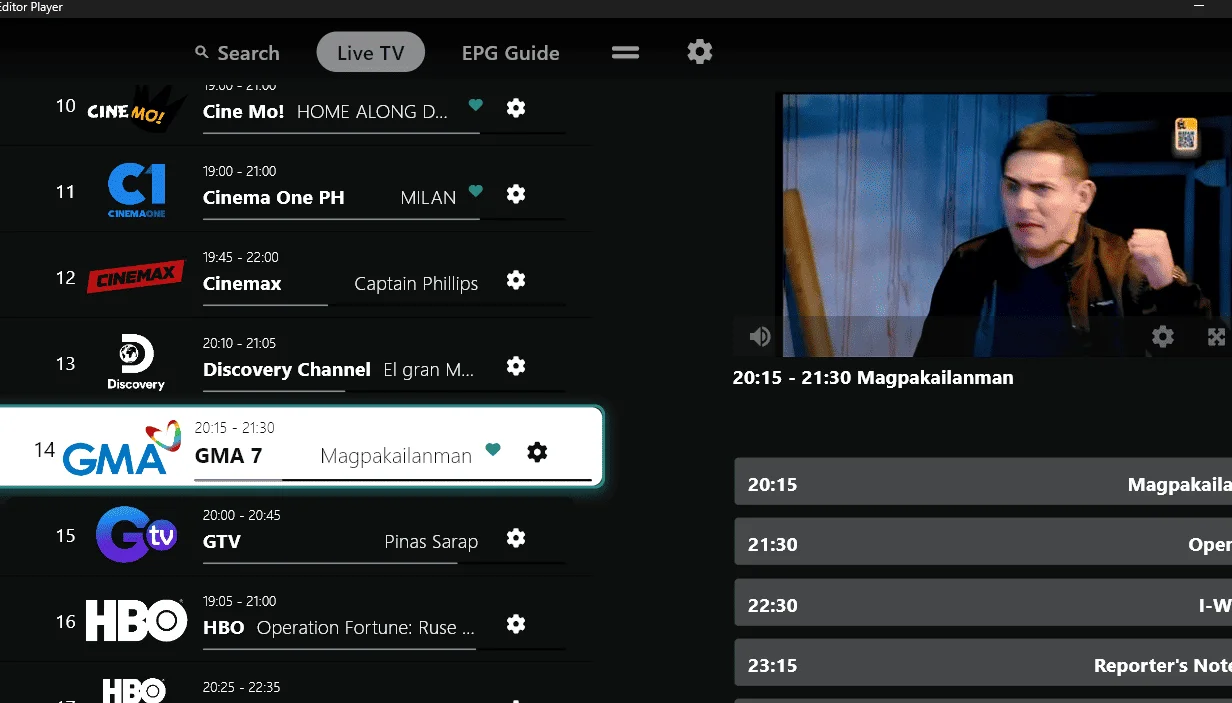Image resolution: width=1232 pixels, height=703 pixels.
Task: Click the HOME ALONG D... program title
Action: 372,112
